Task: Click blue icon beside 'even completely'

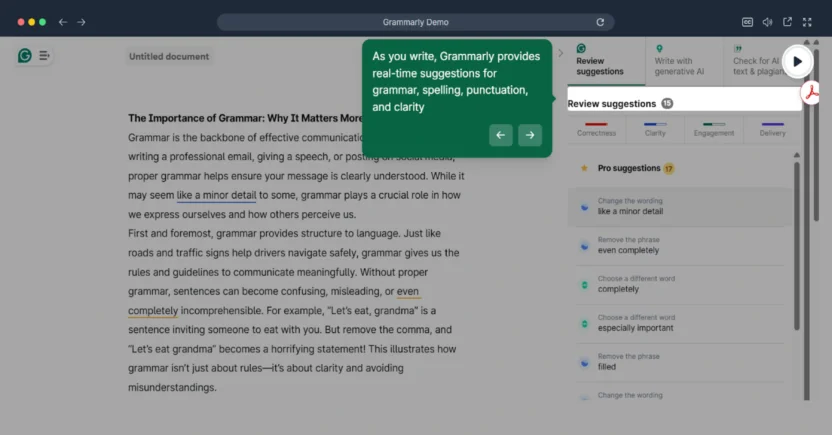Action: pos(584,246)
